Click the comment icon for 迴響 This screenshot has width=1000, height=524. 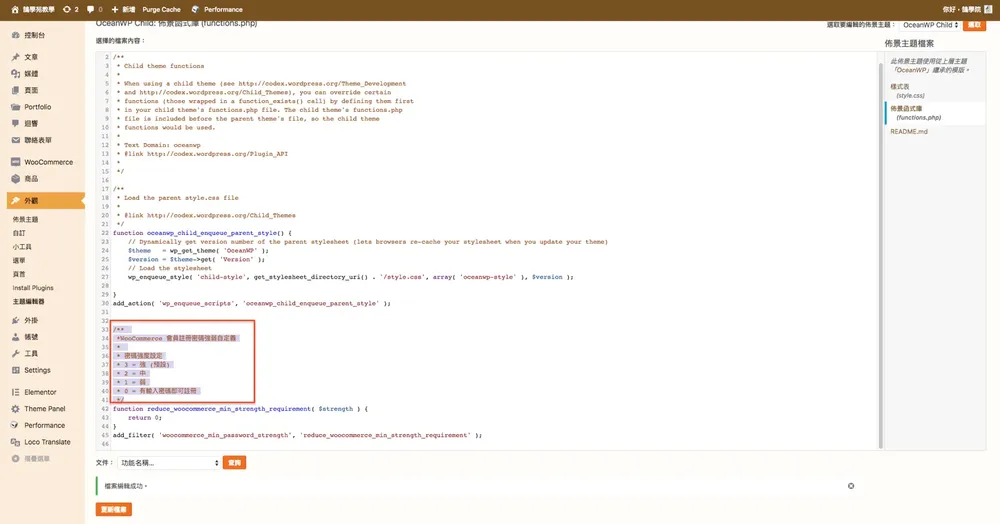click(x=15, y=124)
